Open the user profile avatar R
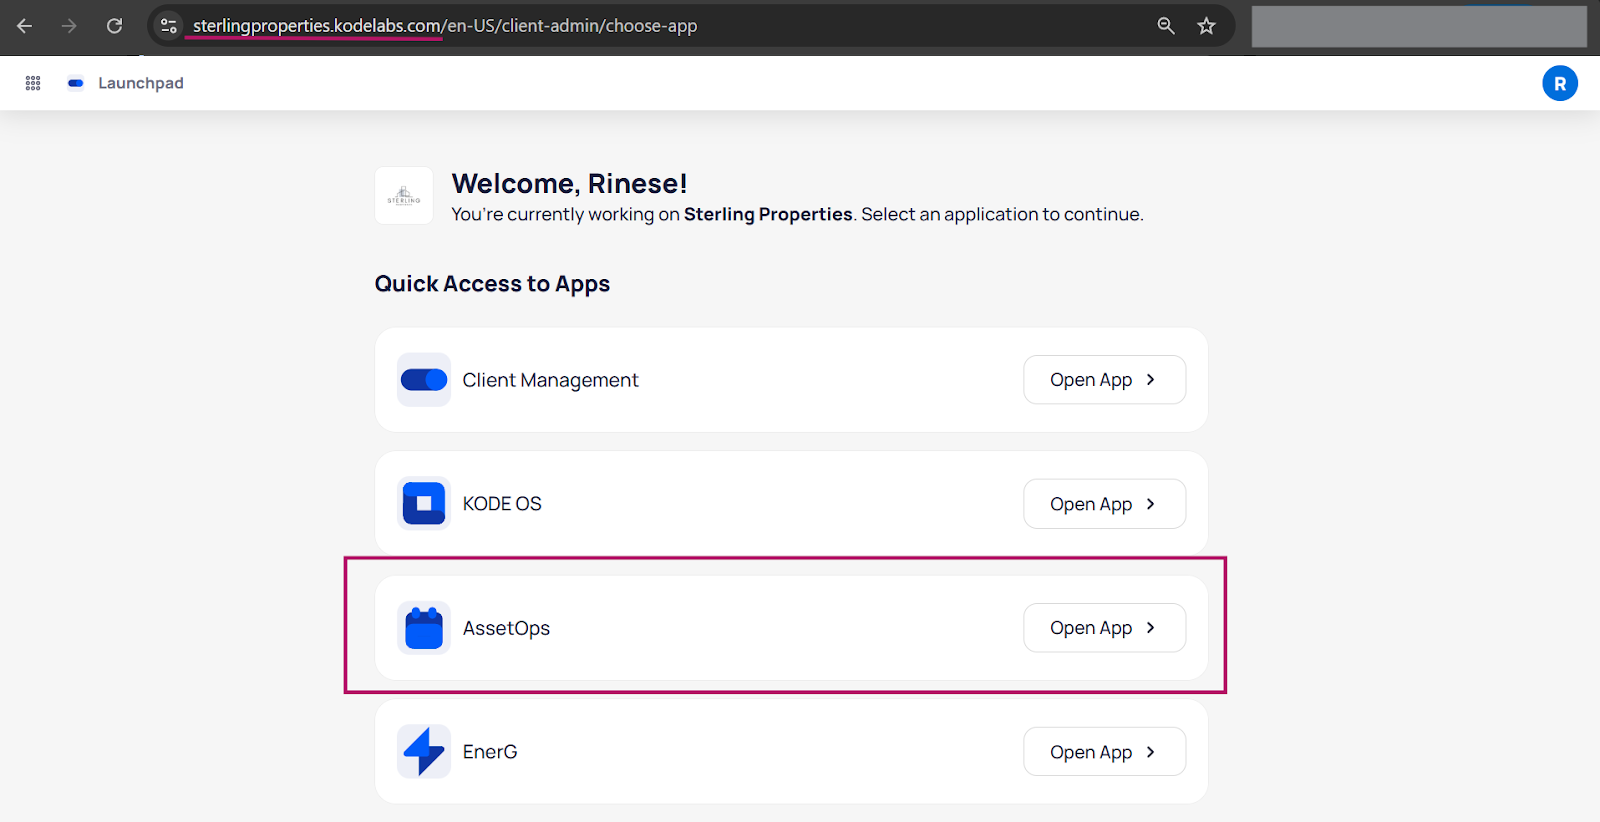The height and width of the screenshot is (822, 1600). coord(1559,84)
